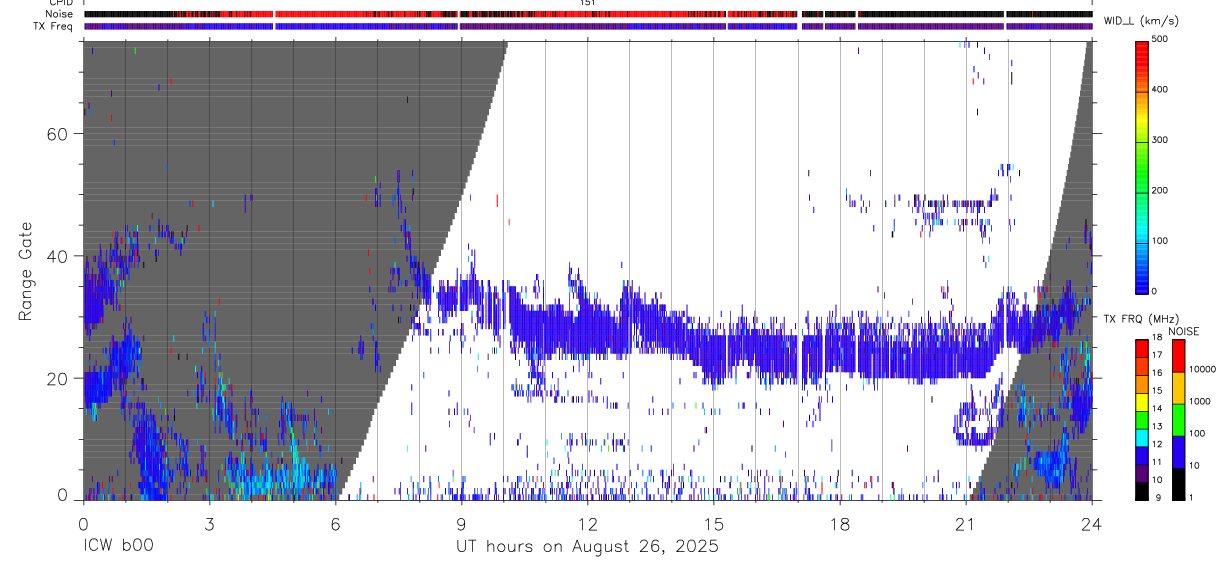Click the cyan 12–13 MHz TX frequency swatch
1228x567 pixels.
[x=1141, y=437]
